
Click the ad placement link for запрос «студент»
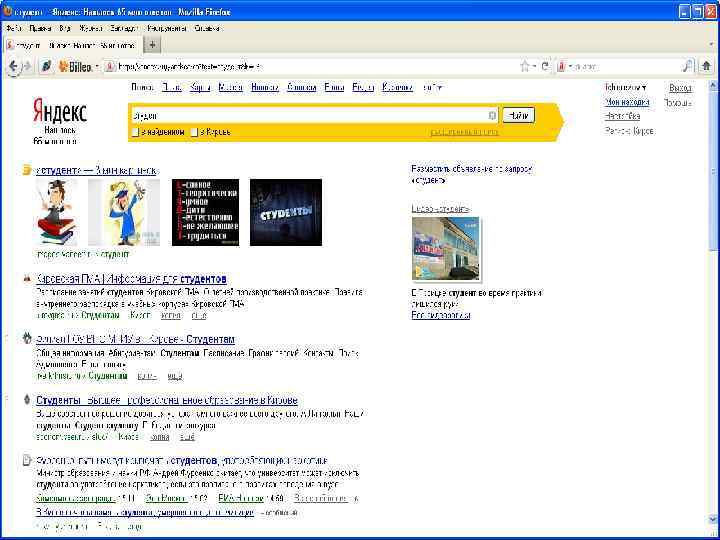point(472,174)
